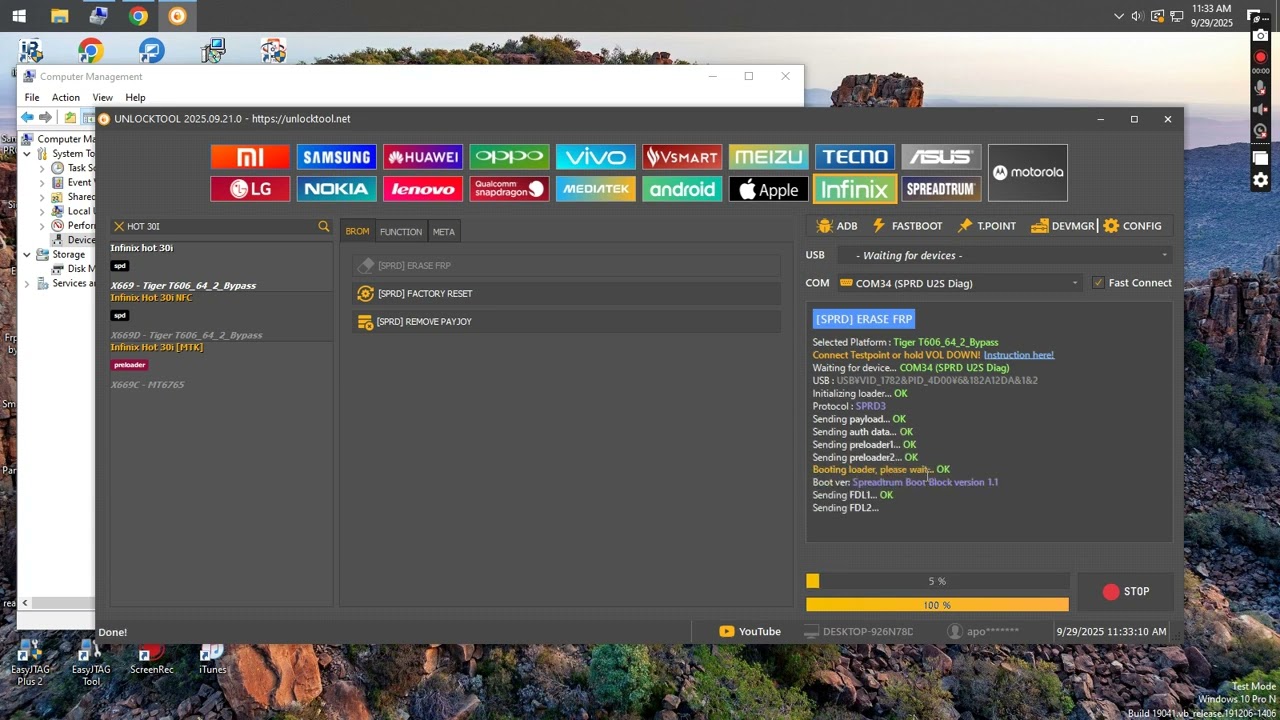This screenshot has height=720, width=1280.
Task: Open Action menu in Computer Management
Action: click(66, 97)
